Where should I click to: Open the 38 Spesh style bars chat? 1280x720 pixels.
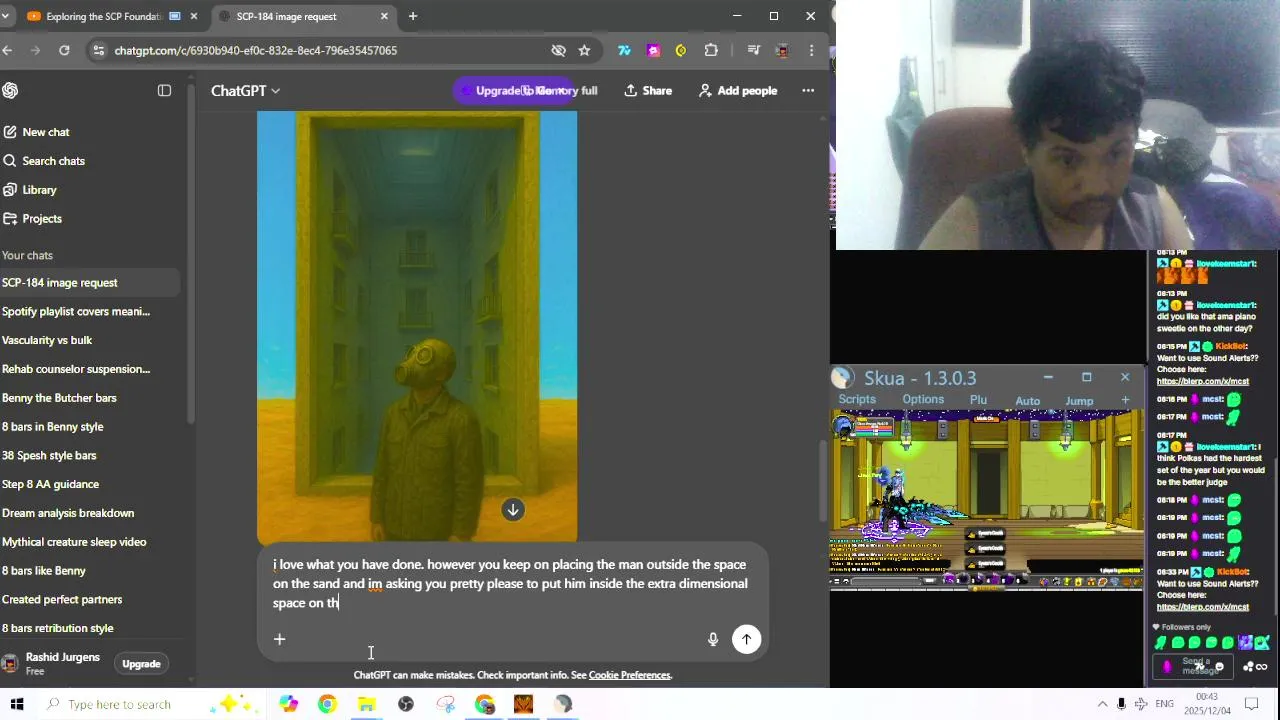click(x=49, y=456)
